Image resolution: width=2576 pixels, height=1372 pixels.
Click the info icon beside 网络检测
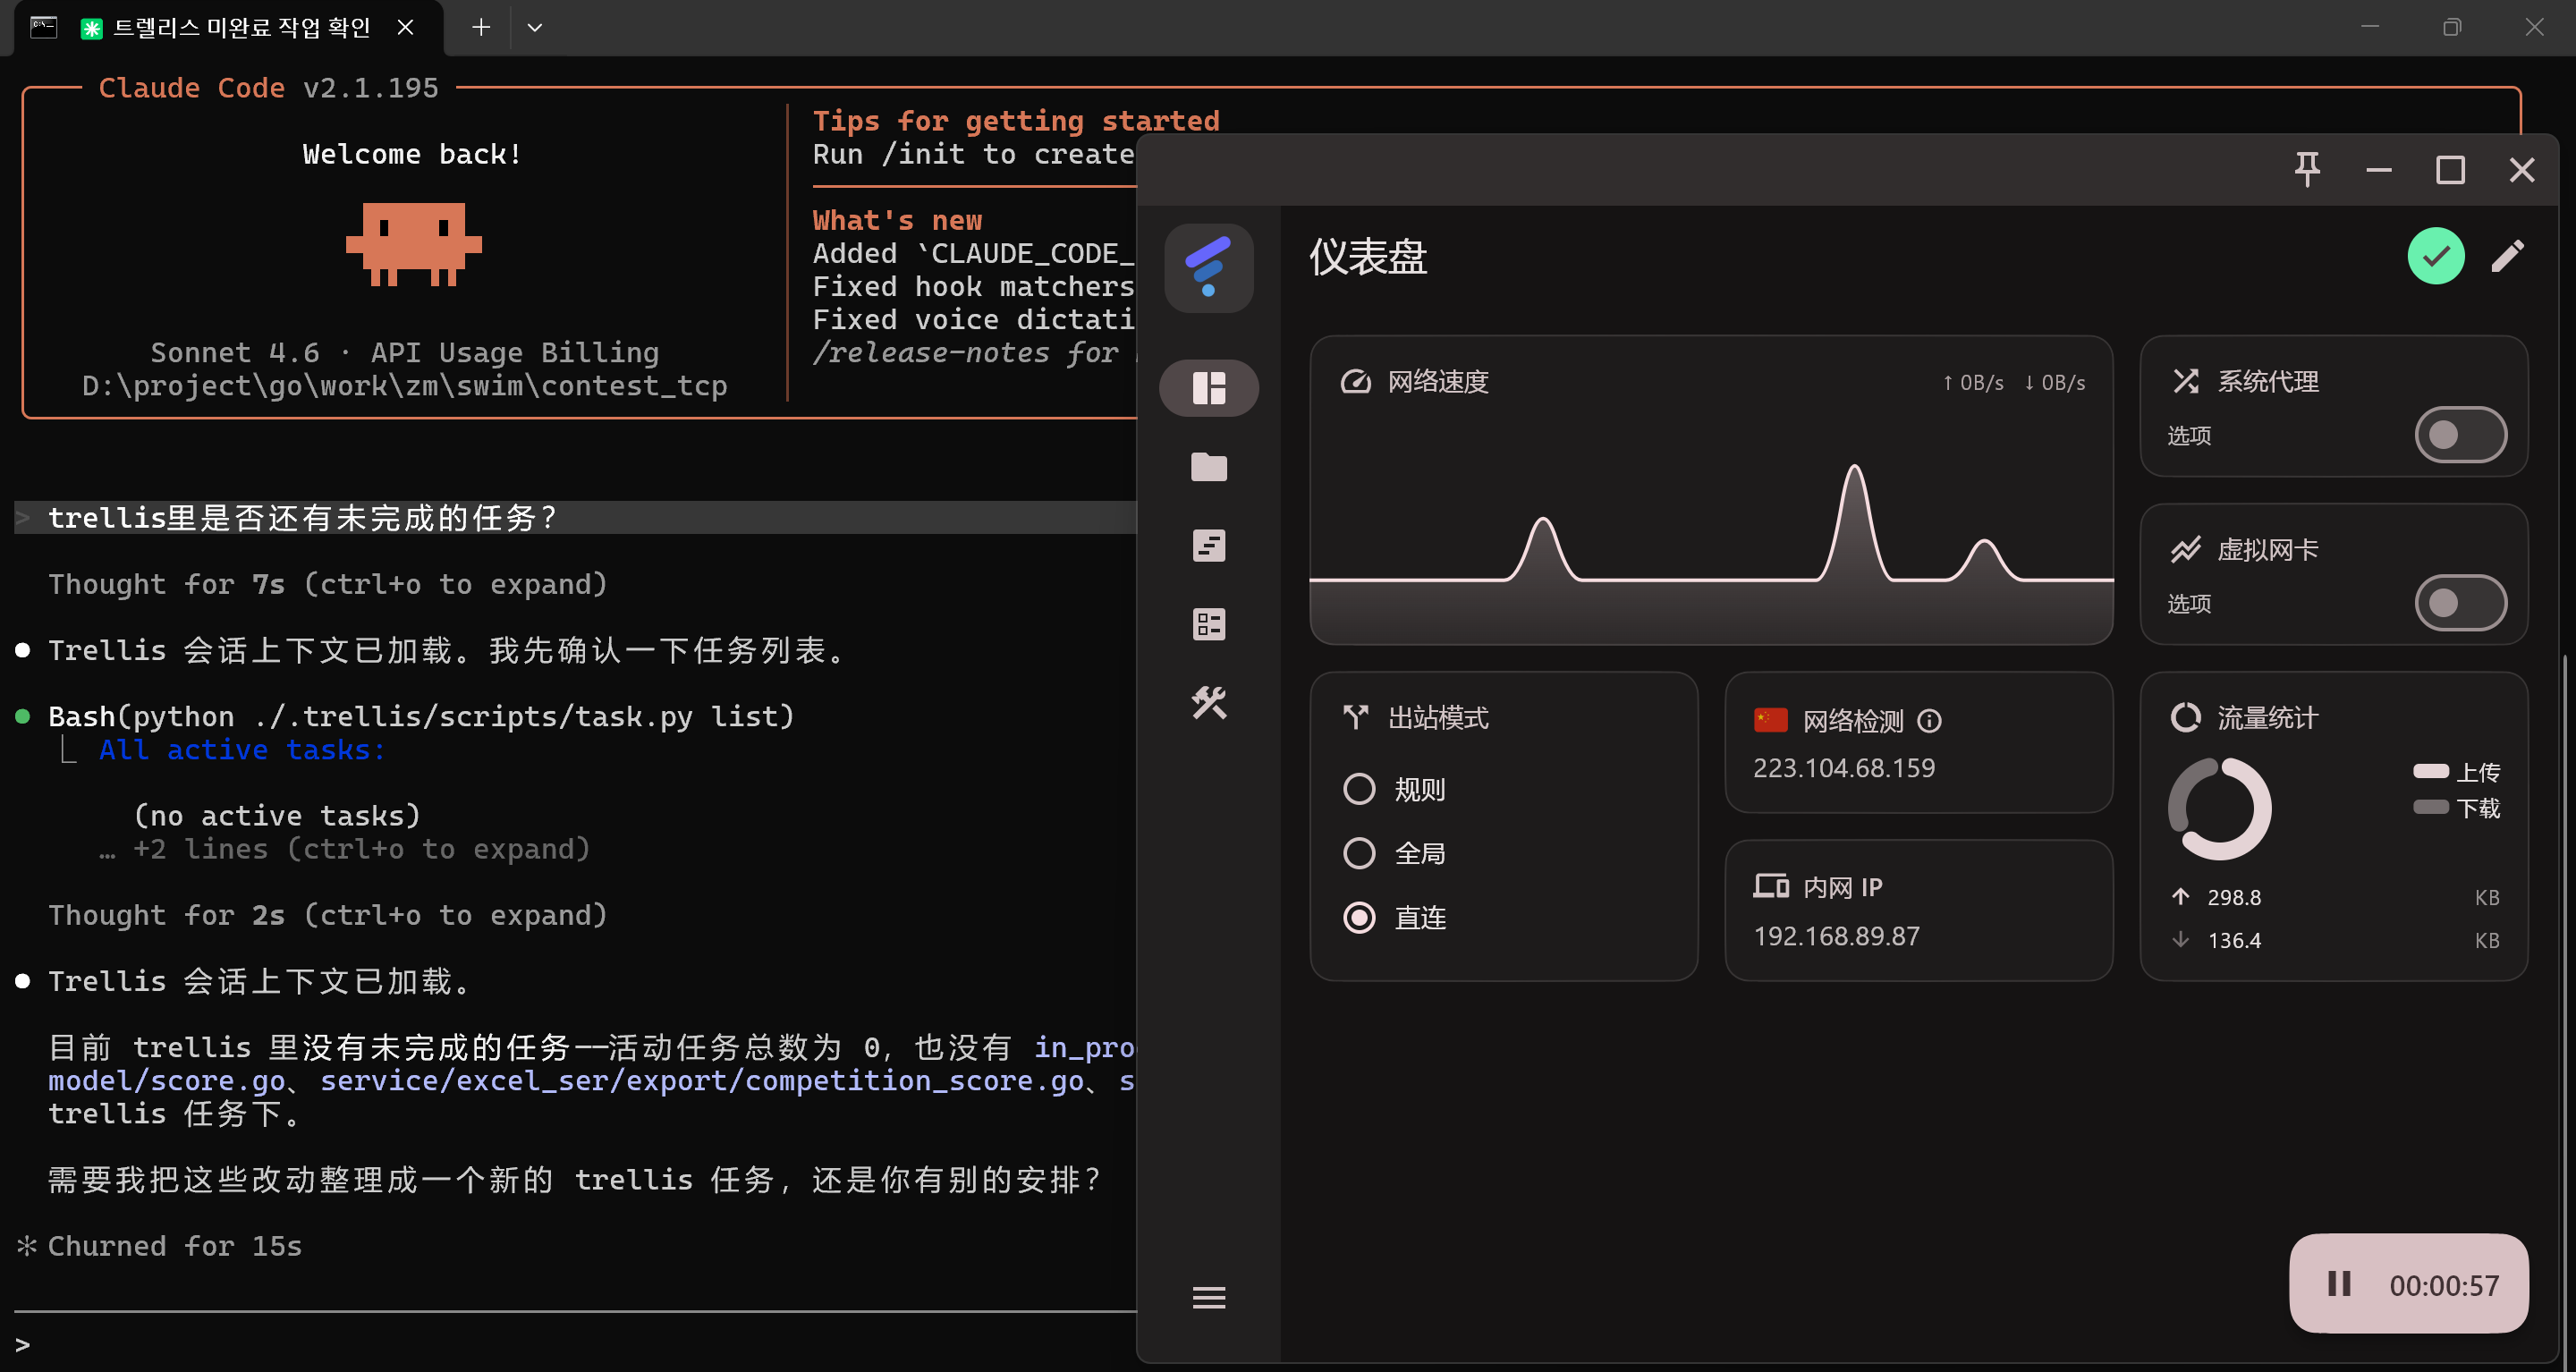coord(1929,720)
